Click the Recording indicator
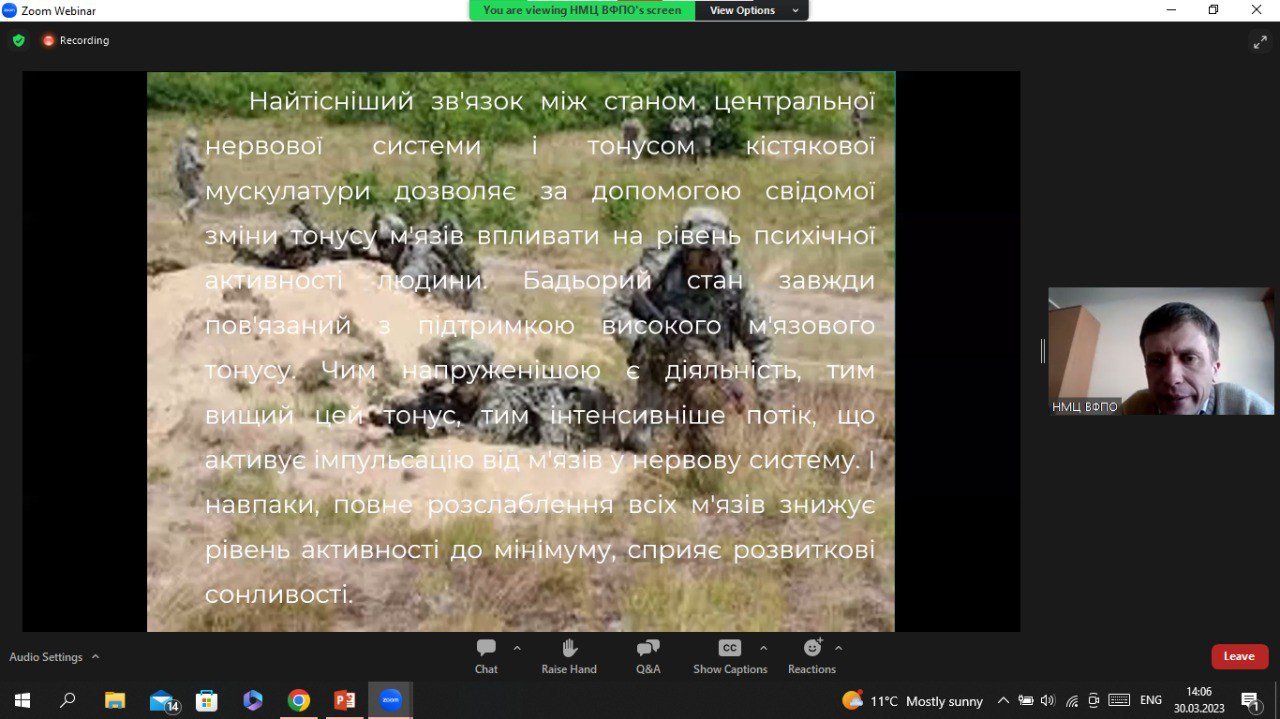 (75, 41)
